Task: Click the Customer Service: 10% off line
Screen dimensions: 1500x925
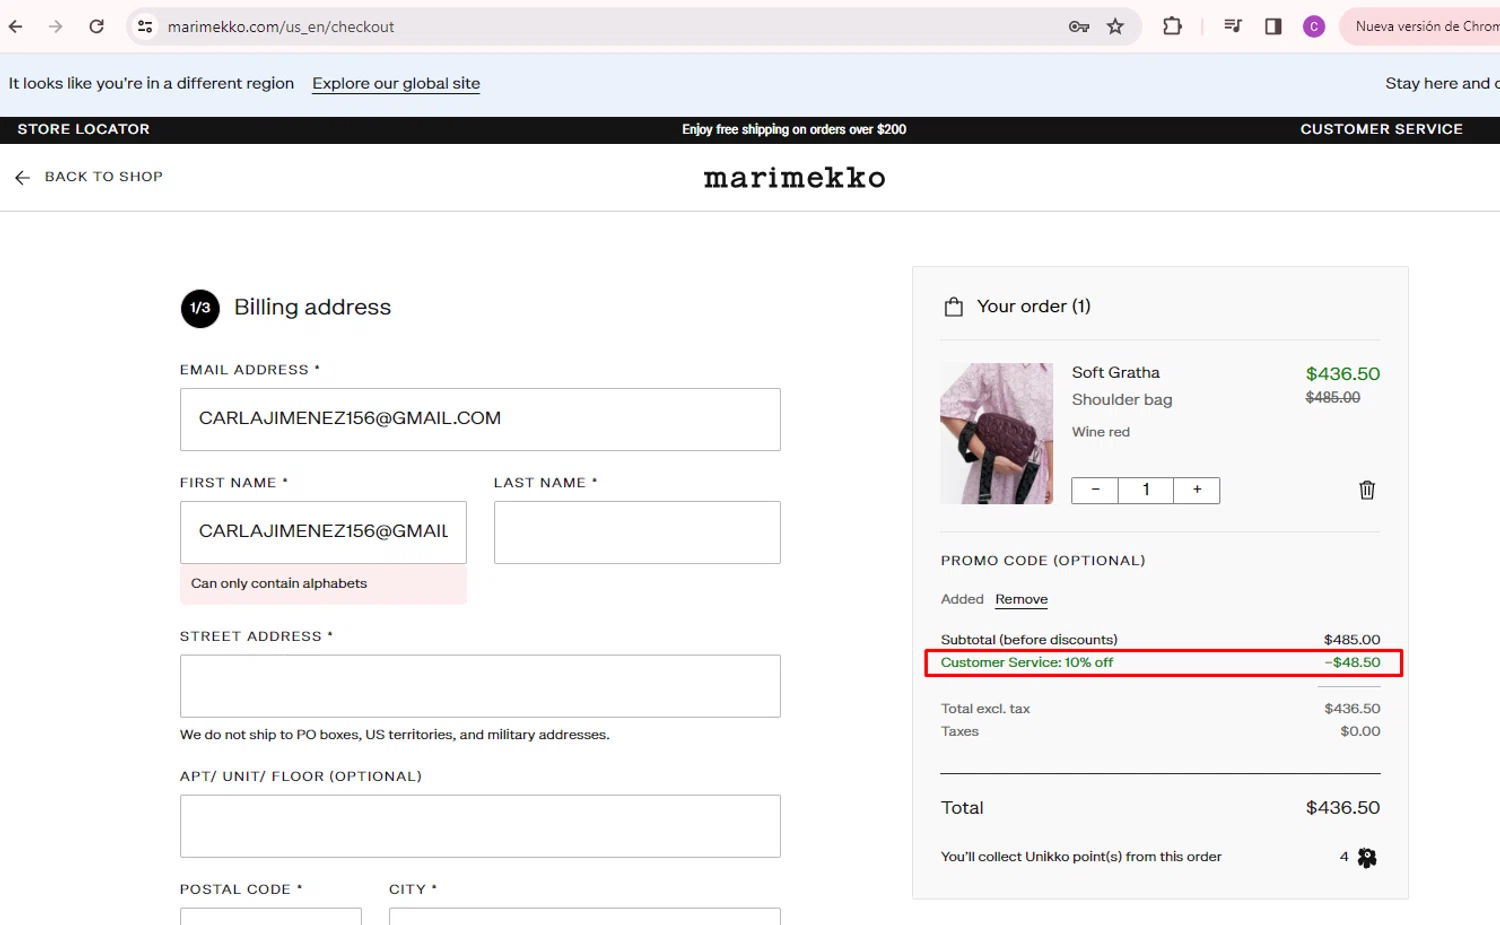Action: [x=1160, y=662]
